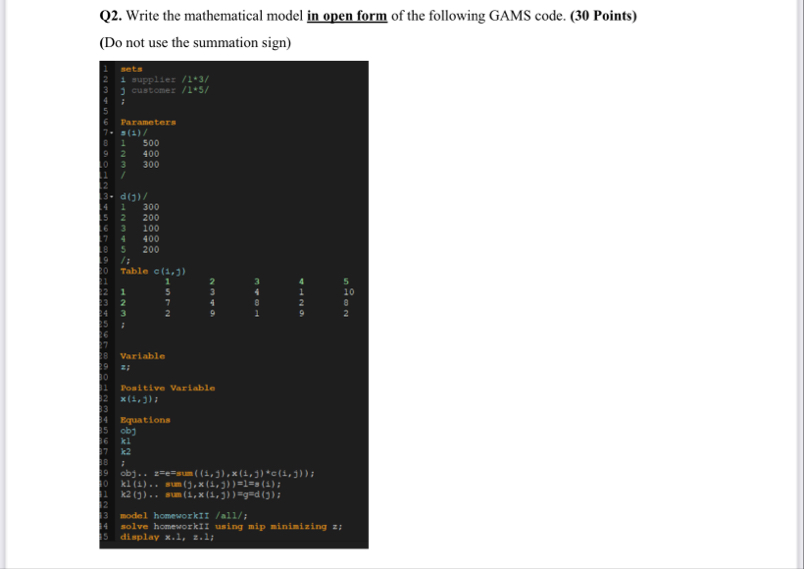Click the 'Q2.' question label
The height and width of the screenshot is (569, 804).
pyautogui.click(x=111, y=16)
